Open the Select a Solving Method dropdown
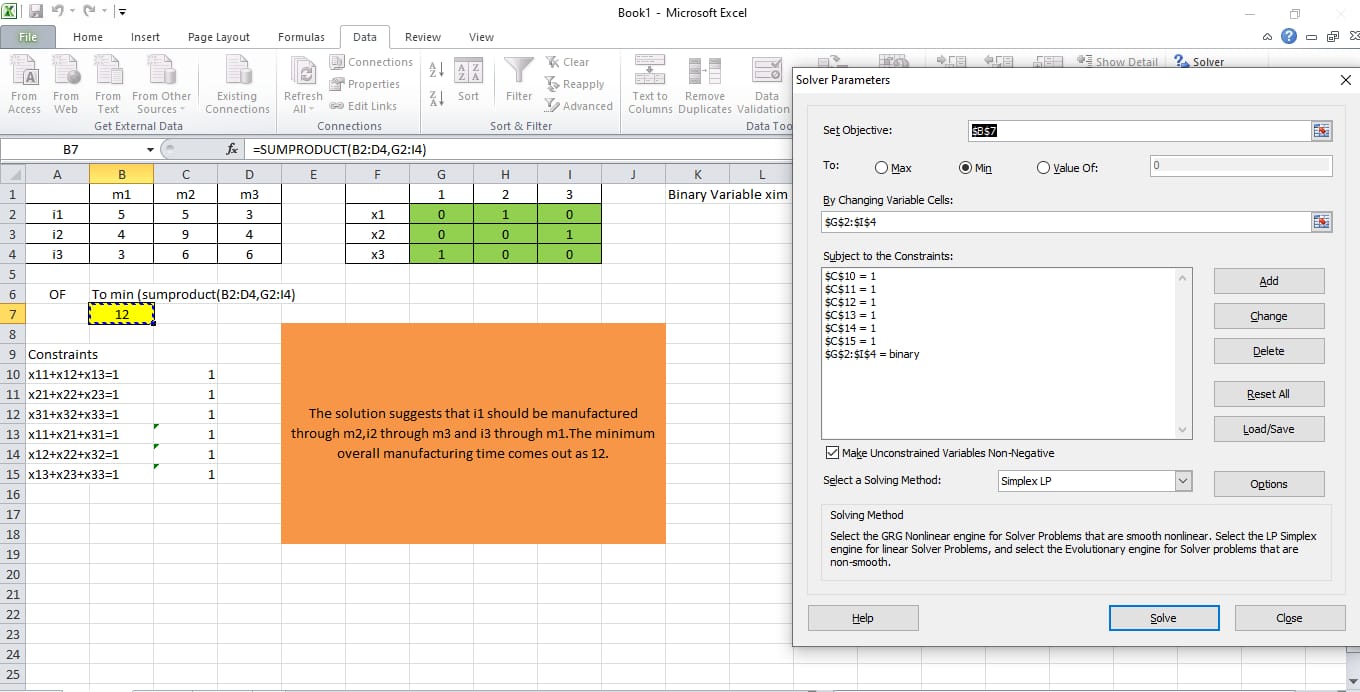Image resolution: width=1360 pixels, height=692 pixels. pos(1183,481)
